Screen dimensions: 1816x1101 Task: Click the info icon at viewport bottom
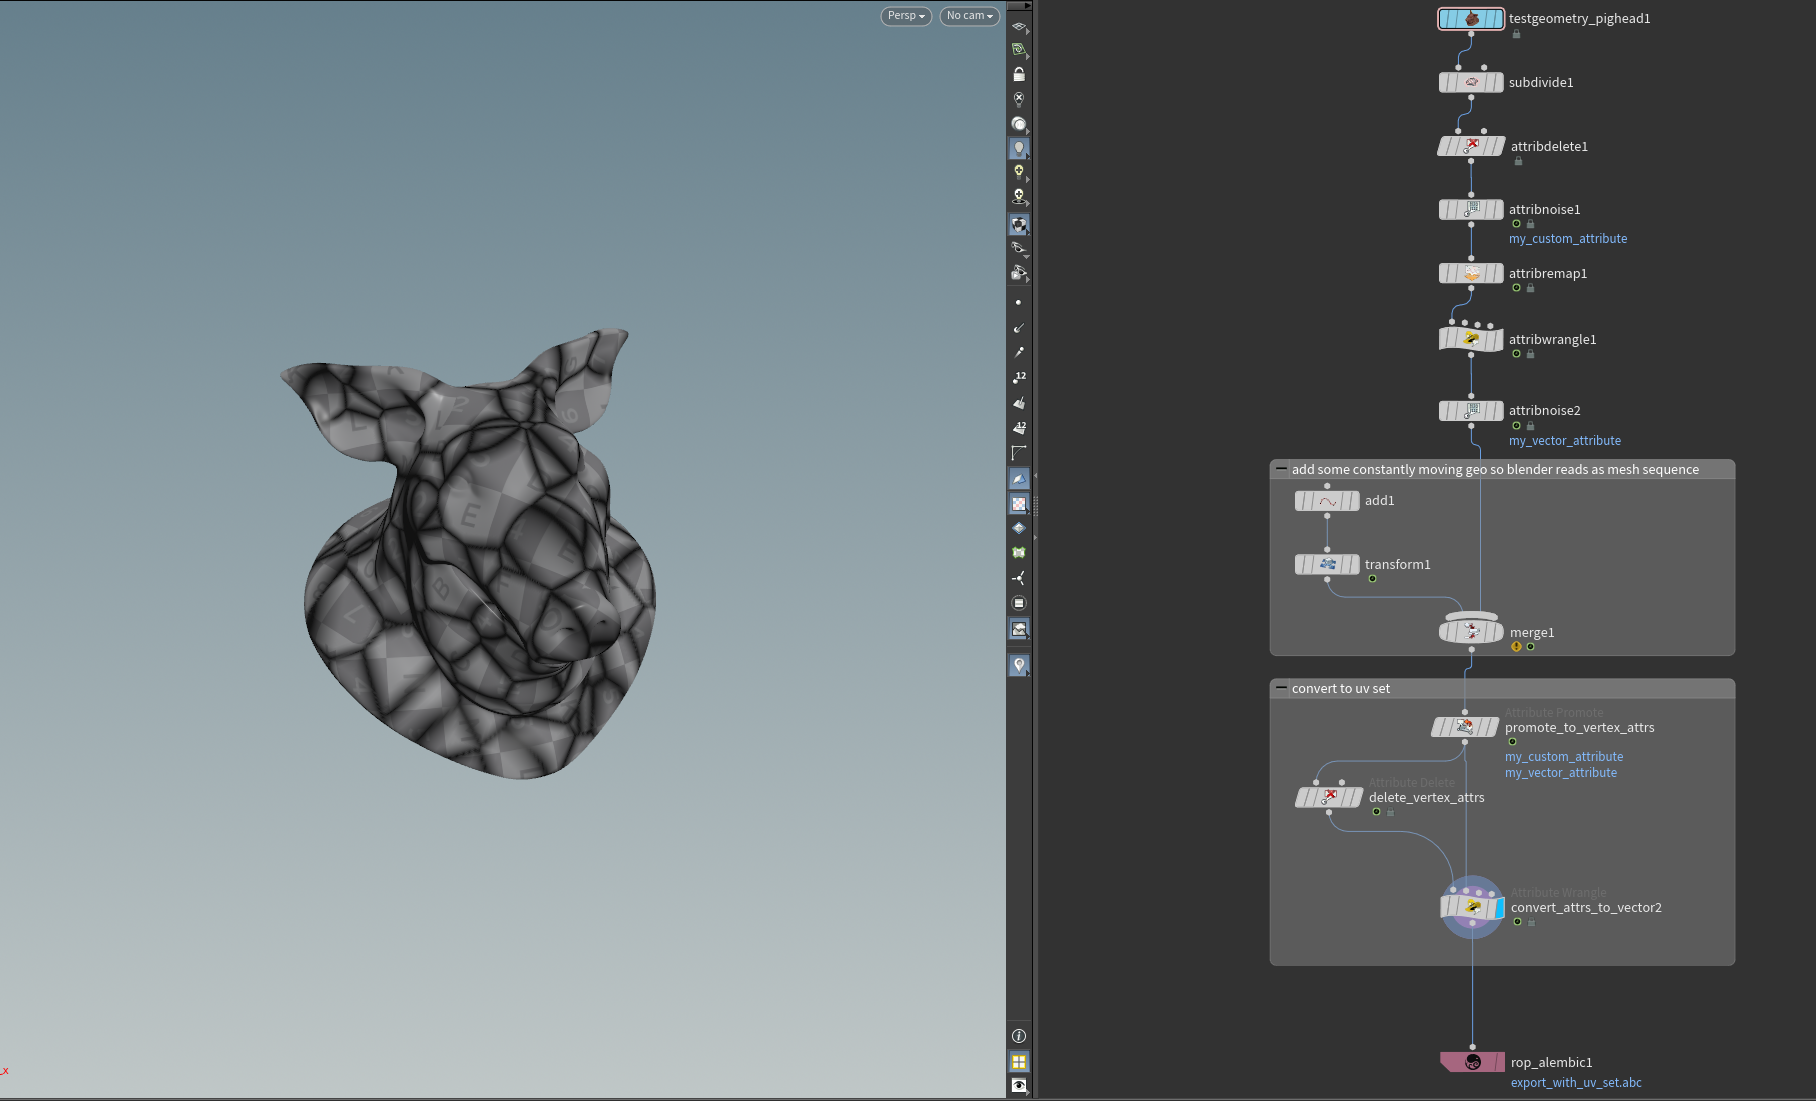click(1019, 1036)
